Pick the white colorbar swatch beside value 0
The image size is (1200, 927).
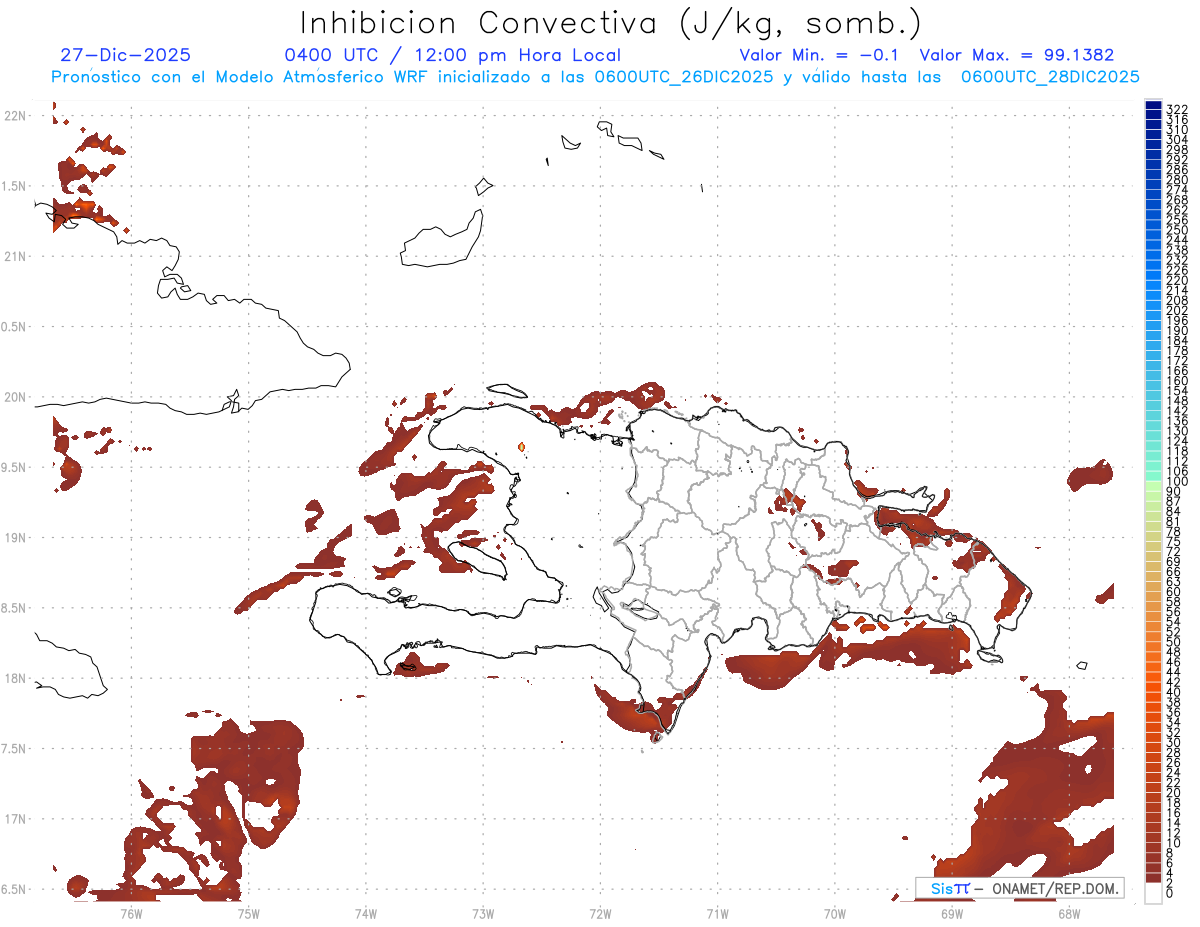coord(1153,893)
